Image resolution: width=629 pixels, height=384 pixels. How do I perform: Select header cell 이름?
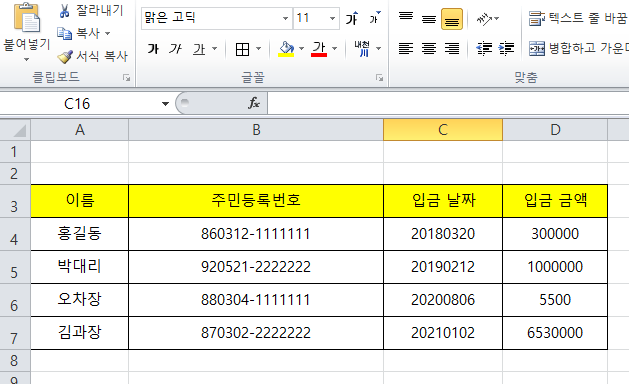[x=80, y=201]
